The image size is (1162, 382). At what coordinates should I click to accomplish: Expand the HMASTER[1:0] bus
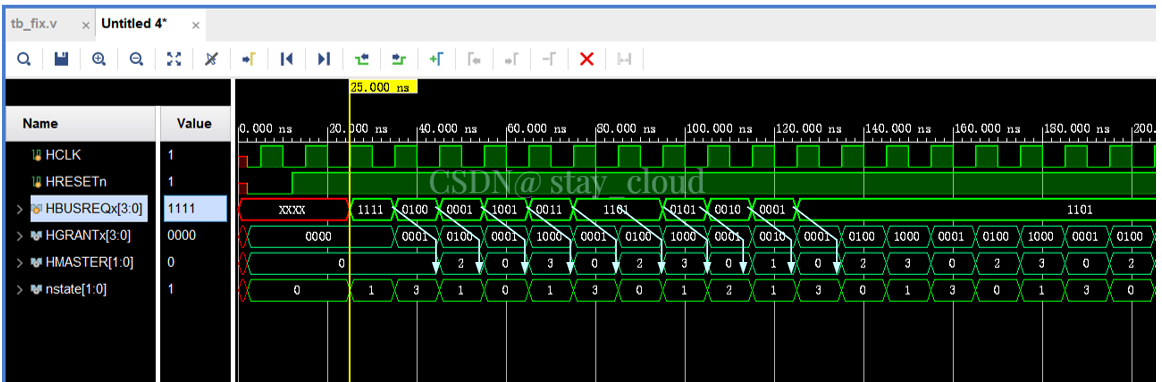[19, 263]
